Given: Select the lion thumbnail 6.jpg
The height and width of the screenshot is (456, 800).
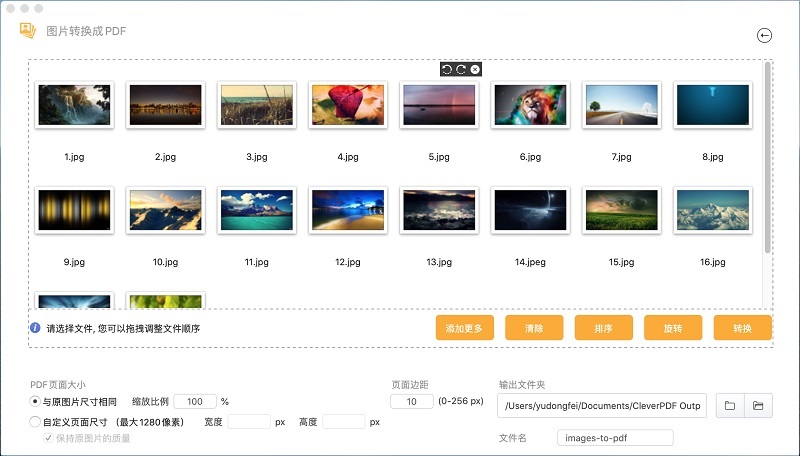Looking at the screenshot, I should [x=530, y=105].
